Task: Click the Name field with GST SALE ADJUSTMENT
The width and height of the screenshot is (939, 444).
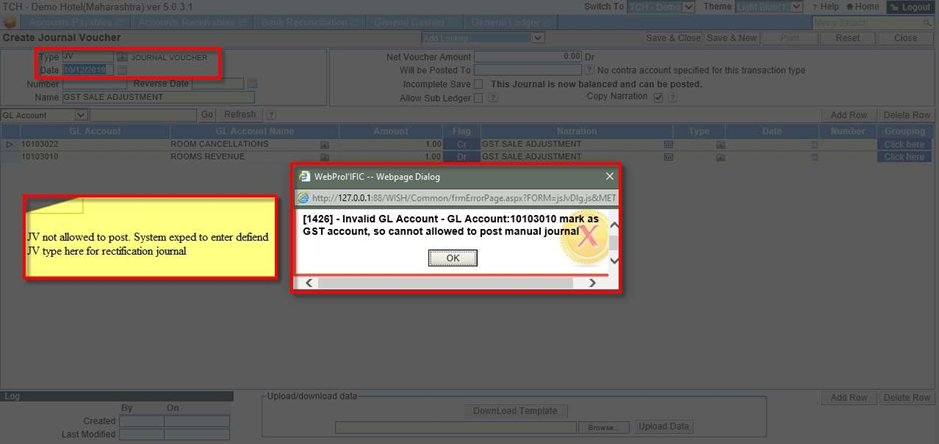Action: click(x=158, y=97)
